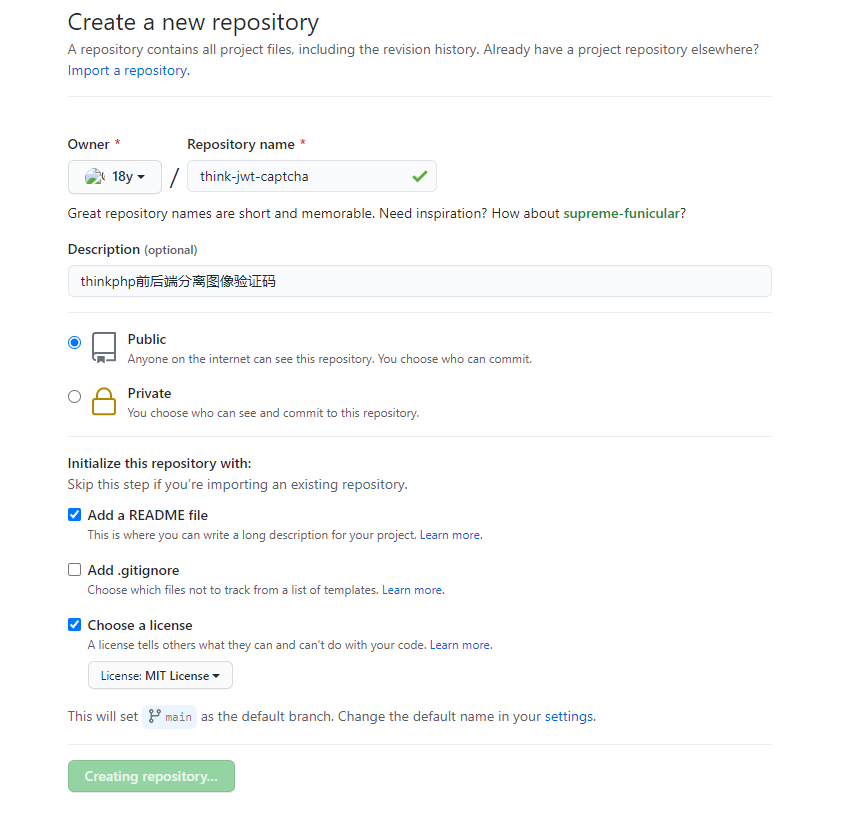Uncheck Add a README file
This screenshot has width=867, height=821.
coord(74,515)
